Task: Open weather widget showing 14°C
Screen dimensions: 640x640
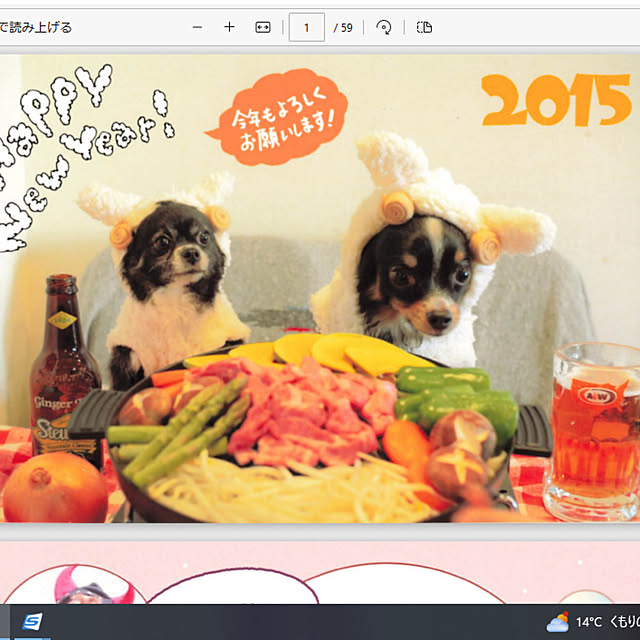Action: pos(593,622)
